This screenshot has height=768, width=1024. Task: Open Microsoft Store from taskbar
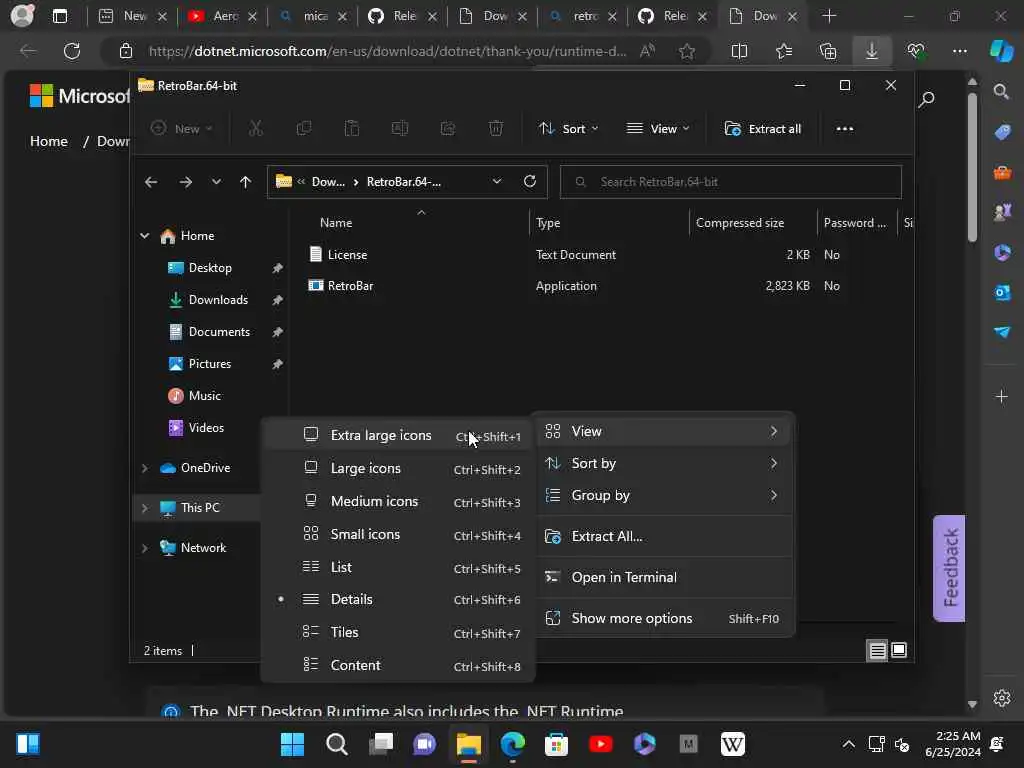point(556,744)
